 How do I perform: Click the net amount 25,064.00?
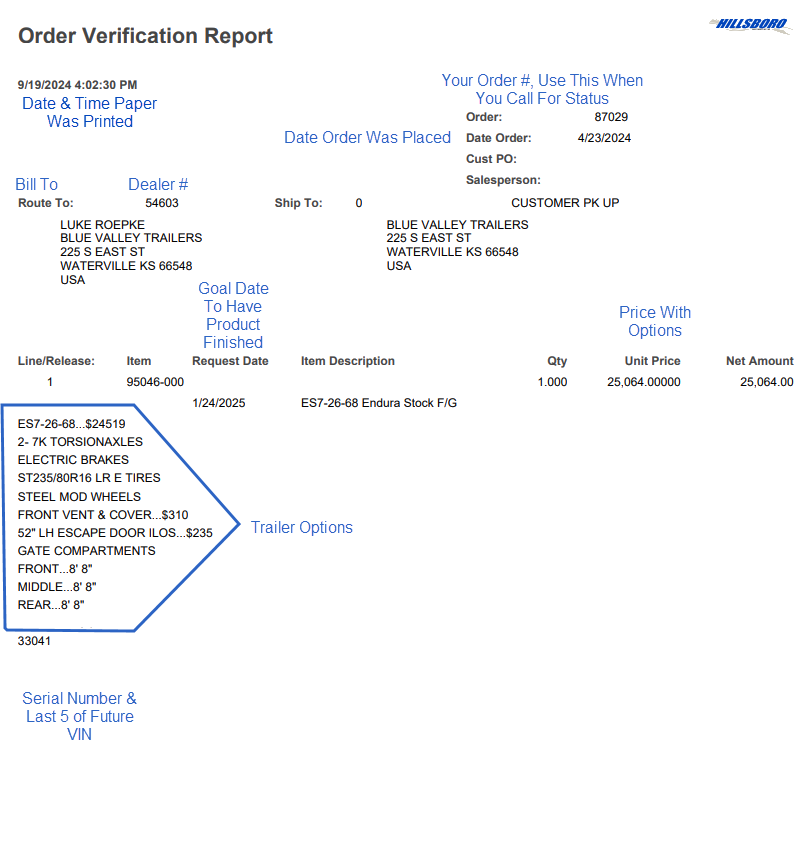766,382
